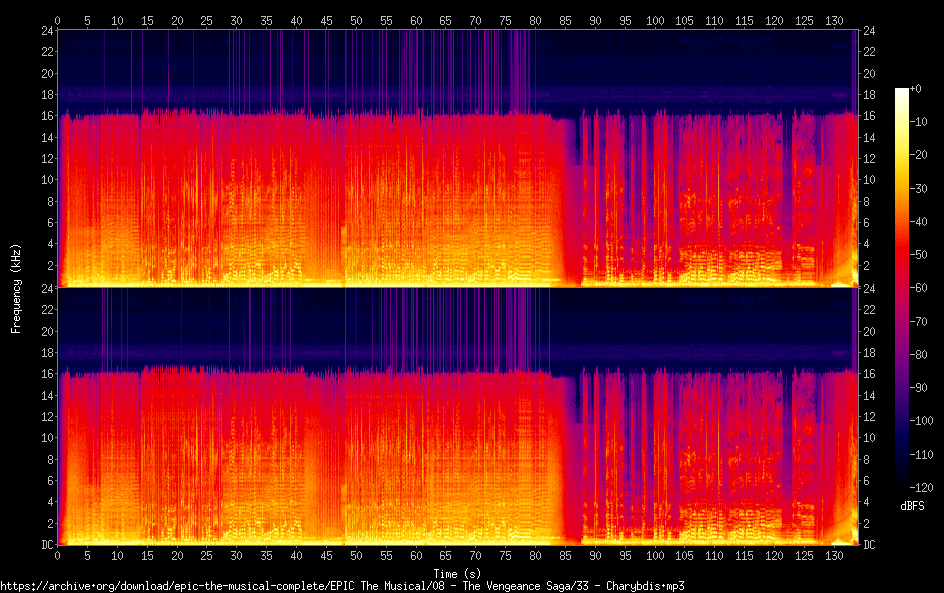Viewport: 944px width, 593px height.
Task: Click the top-right "24" kHz frequency label
Action: [869, 31]
